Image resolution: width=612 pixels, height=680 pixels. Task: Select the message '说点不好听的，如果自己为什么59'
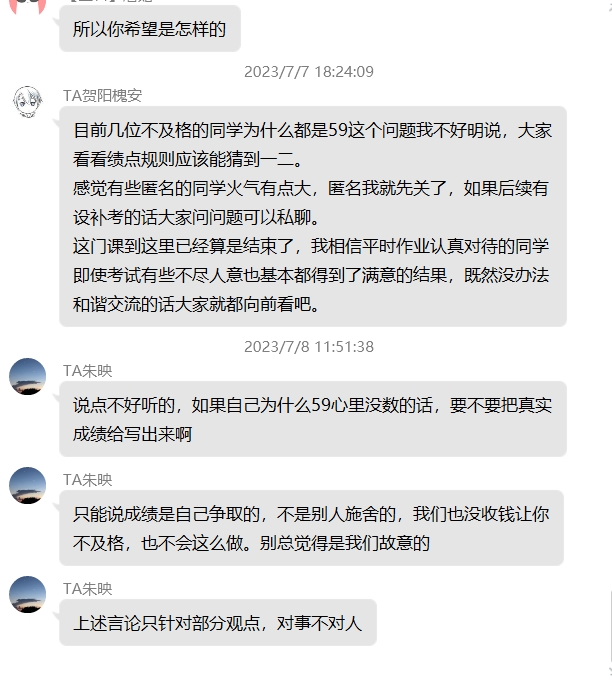pos(313,419)
